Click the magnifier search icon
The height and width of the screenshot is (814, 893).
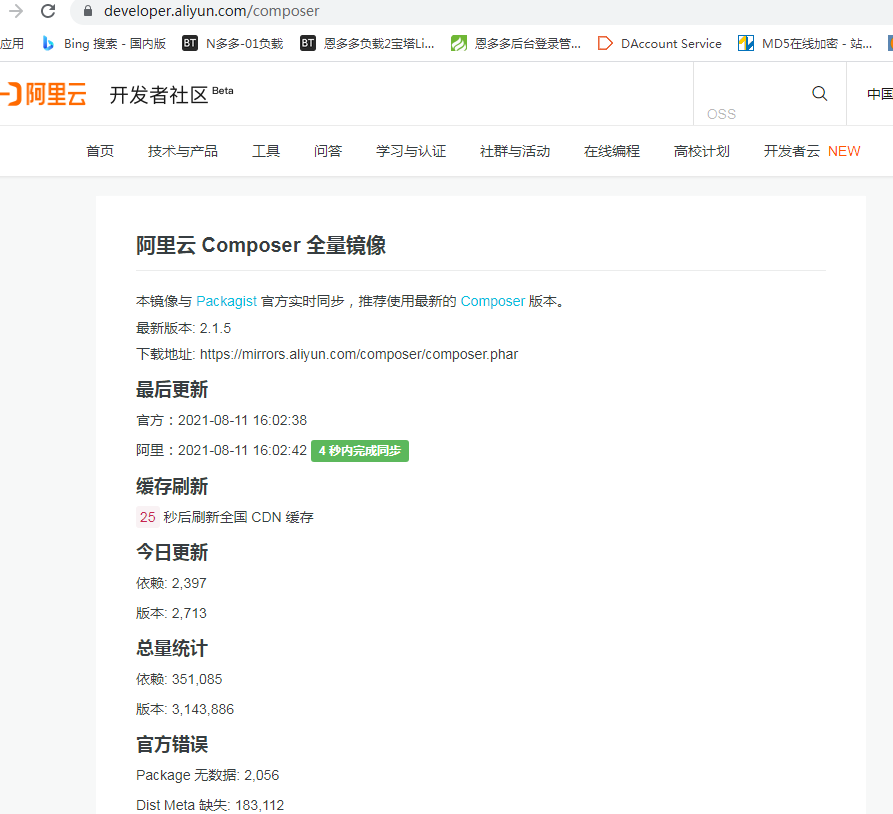[820, 94]
